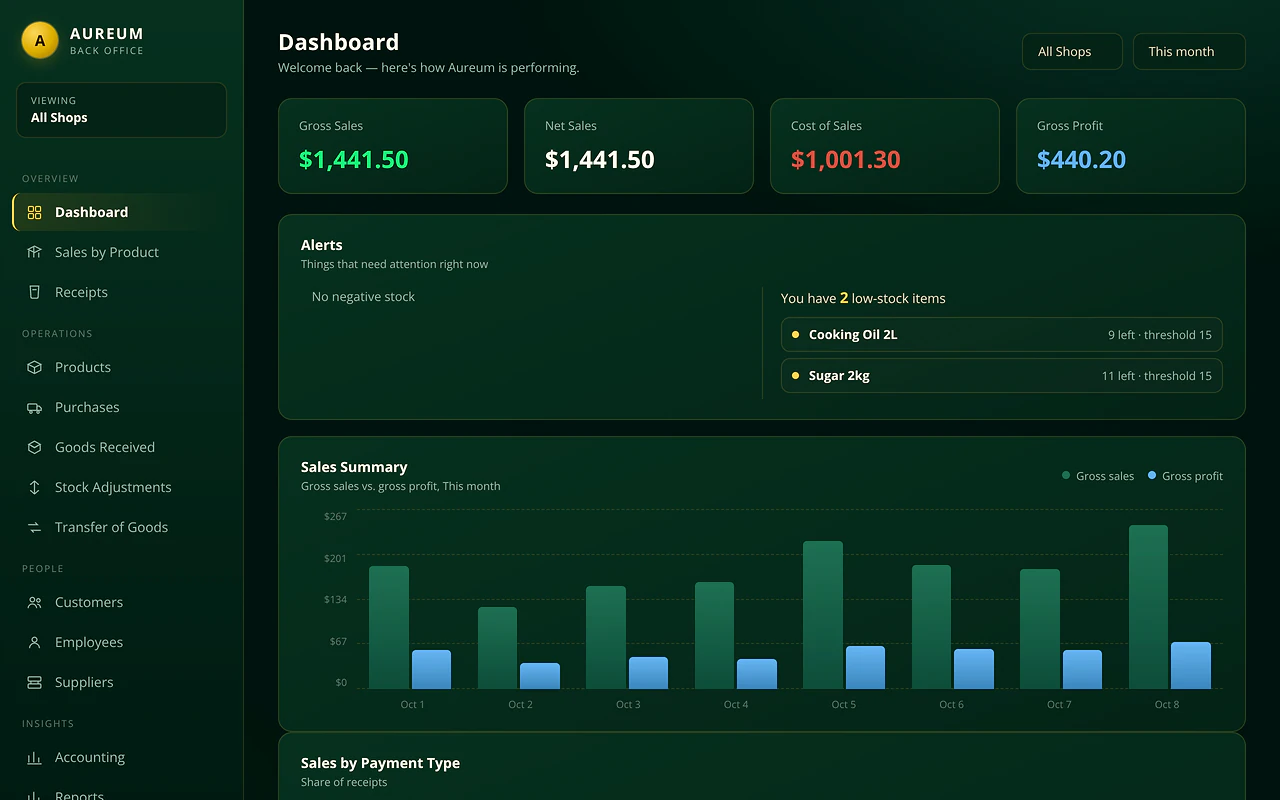Toggle Gross sales legend swatch

click(x=1066, y=476)
